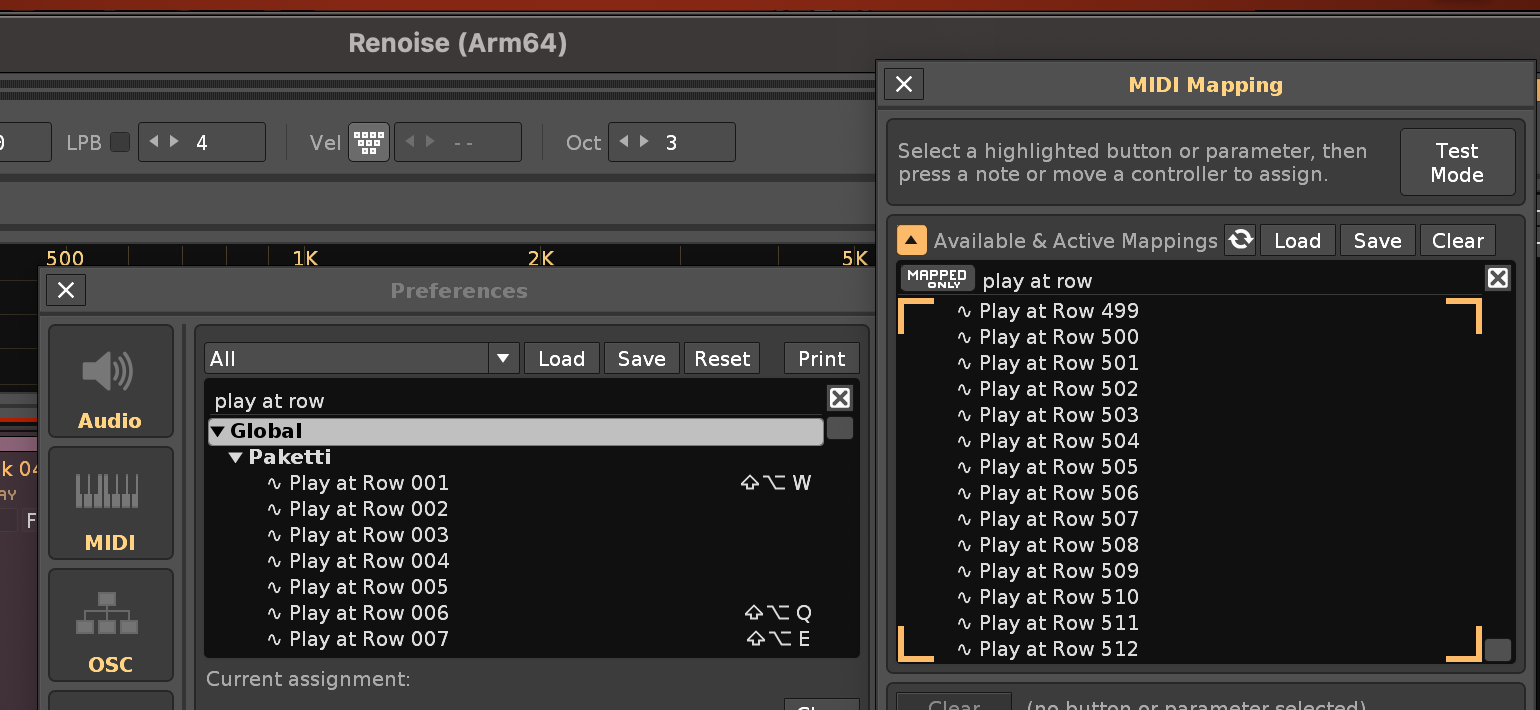Click Save in MIDI Mapping panel
This screenshot has height=710, width=1540.
[x=1377, y=241]
